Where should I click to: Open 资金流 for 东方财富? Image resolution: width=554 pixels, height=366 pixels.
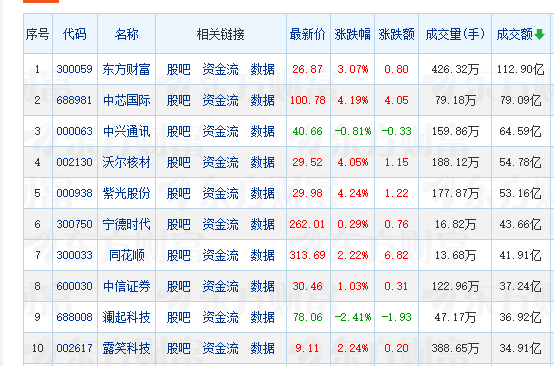point(220,69)
